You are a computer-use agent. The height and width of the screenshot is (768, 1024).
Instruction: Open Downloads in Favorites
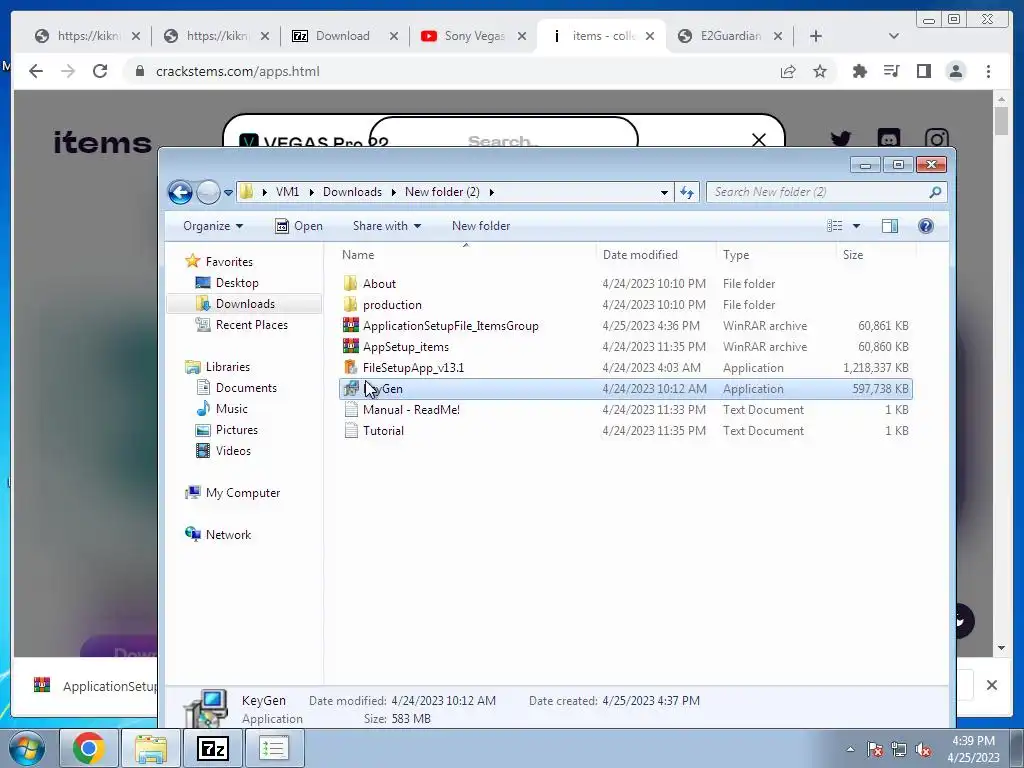coord(245,304)
